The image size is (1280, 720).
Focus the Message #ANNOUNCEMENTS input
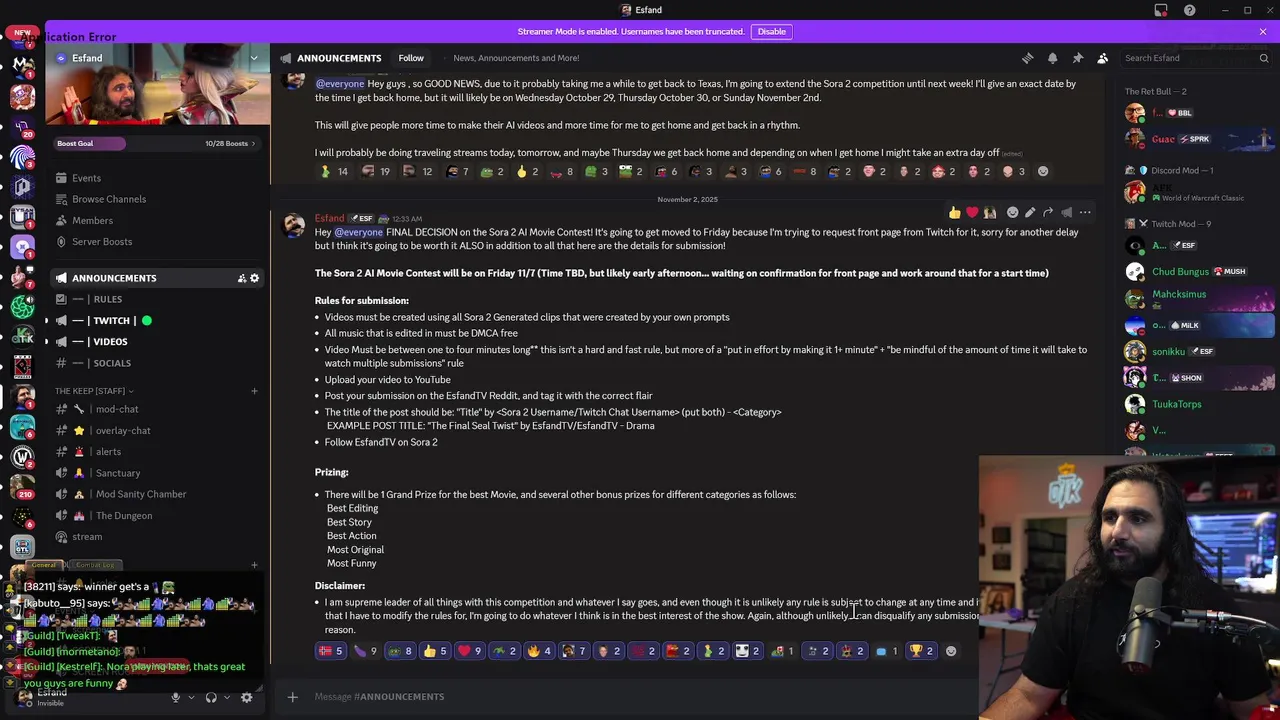click(x=640, y=696)
